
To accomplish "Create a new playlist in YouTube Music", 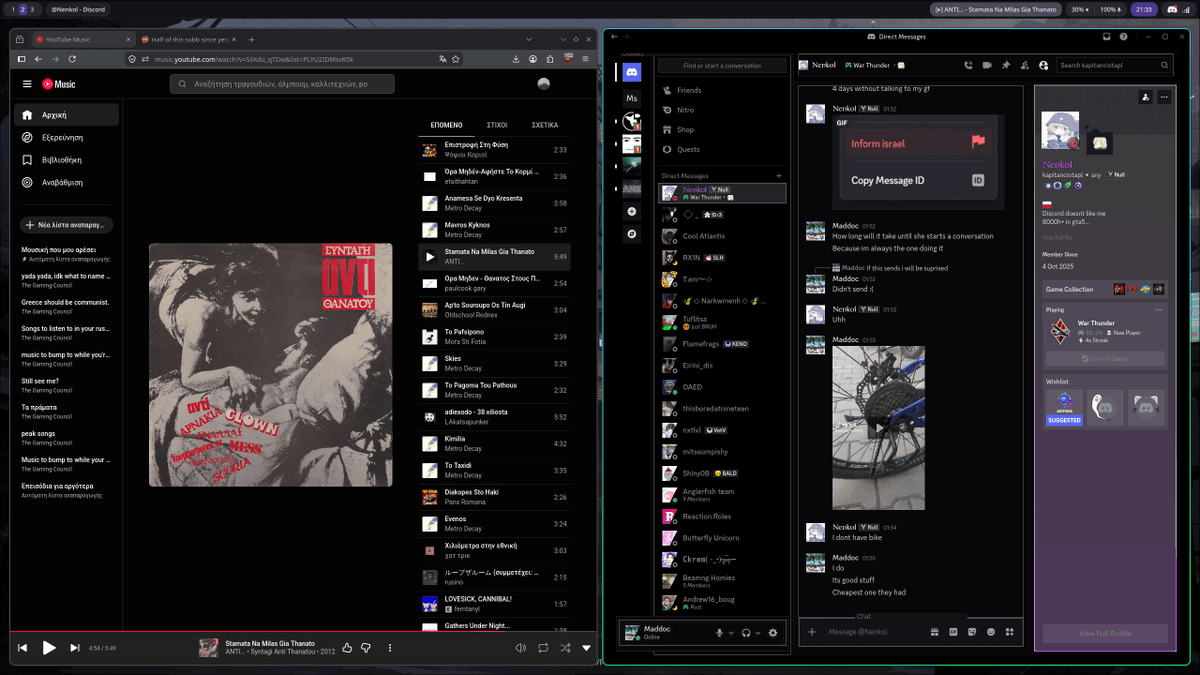I will click(x=67, y=225).
